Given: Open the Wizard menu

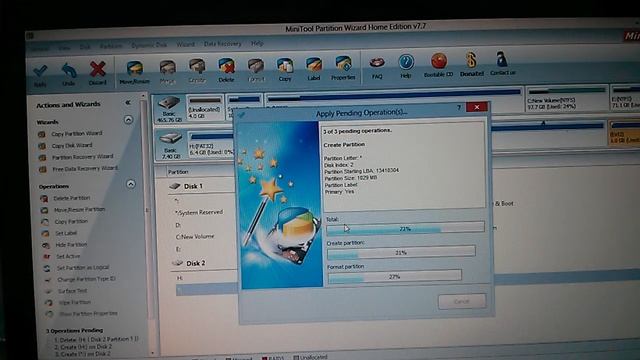Looking at the screenshot, I should coord(185,44).
